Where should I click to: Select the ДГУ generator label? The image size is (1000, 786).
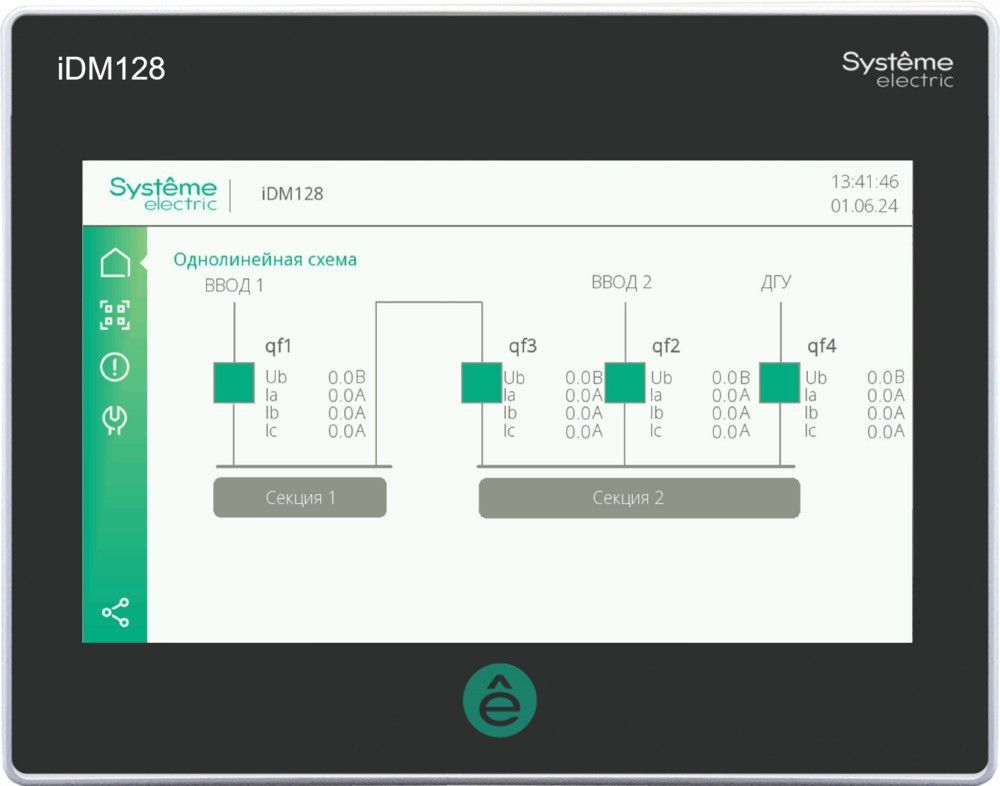point(776,282)
